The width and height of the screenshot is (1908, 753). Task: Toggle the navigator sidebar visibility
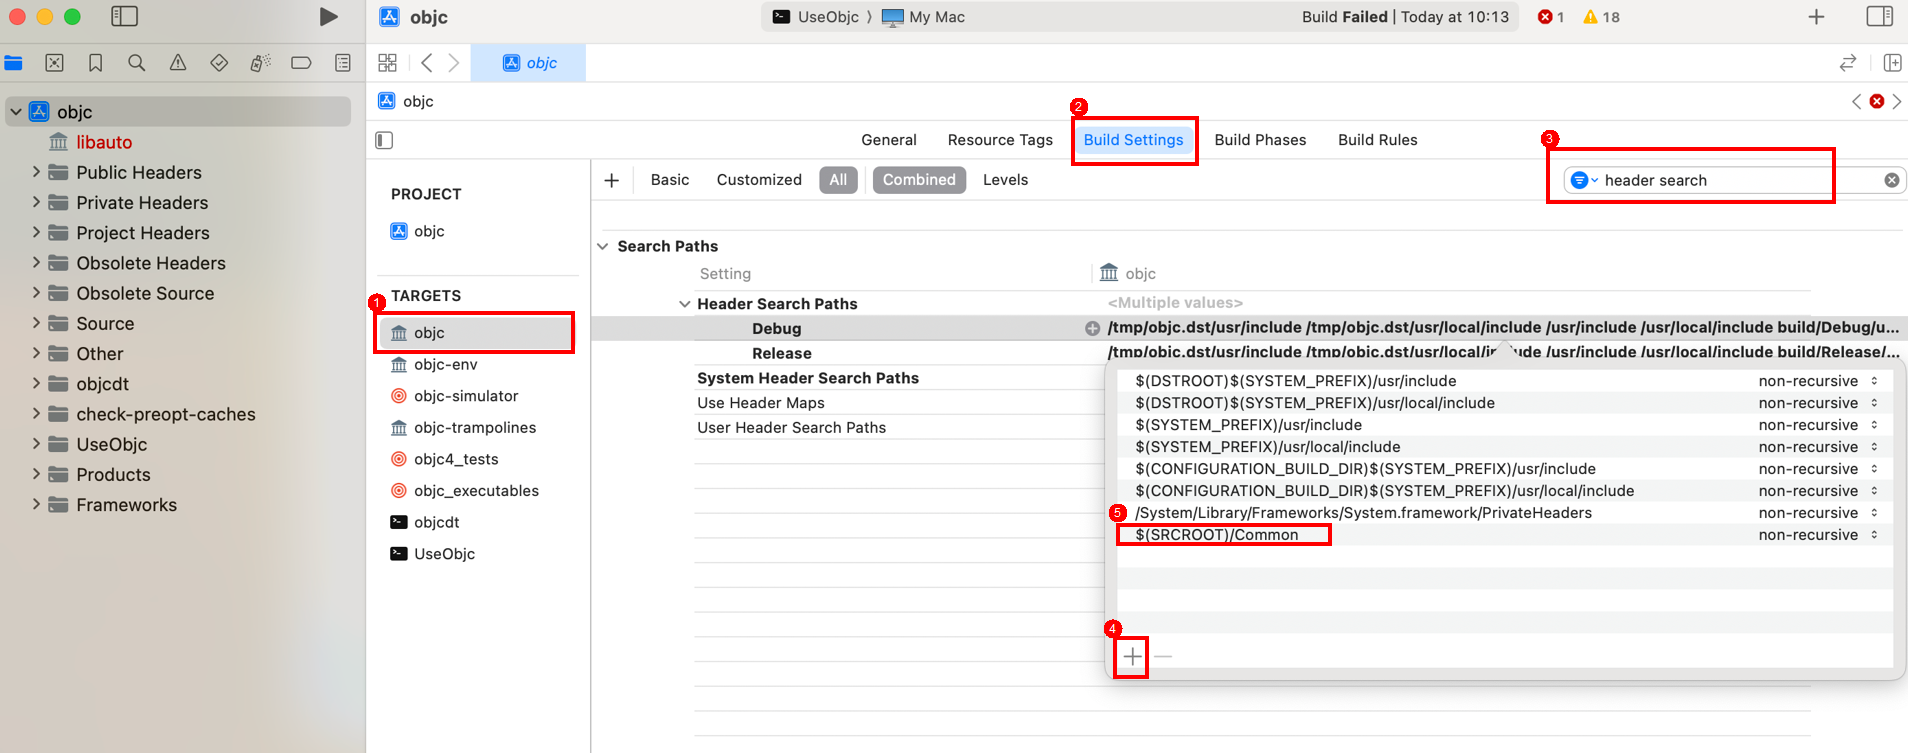(x=124, y=17)
